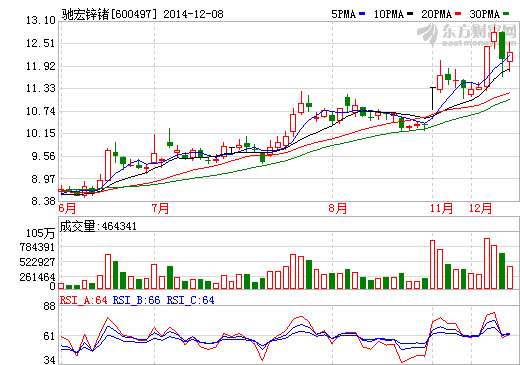The height and width of the screenshot is (365, 520).
Task: Click the 10.74 price axis value
Action: point(41,111)
